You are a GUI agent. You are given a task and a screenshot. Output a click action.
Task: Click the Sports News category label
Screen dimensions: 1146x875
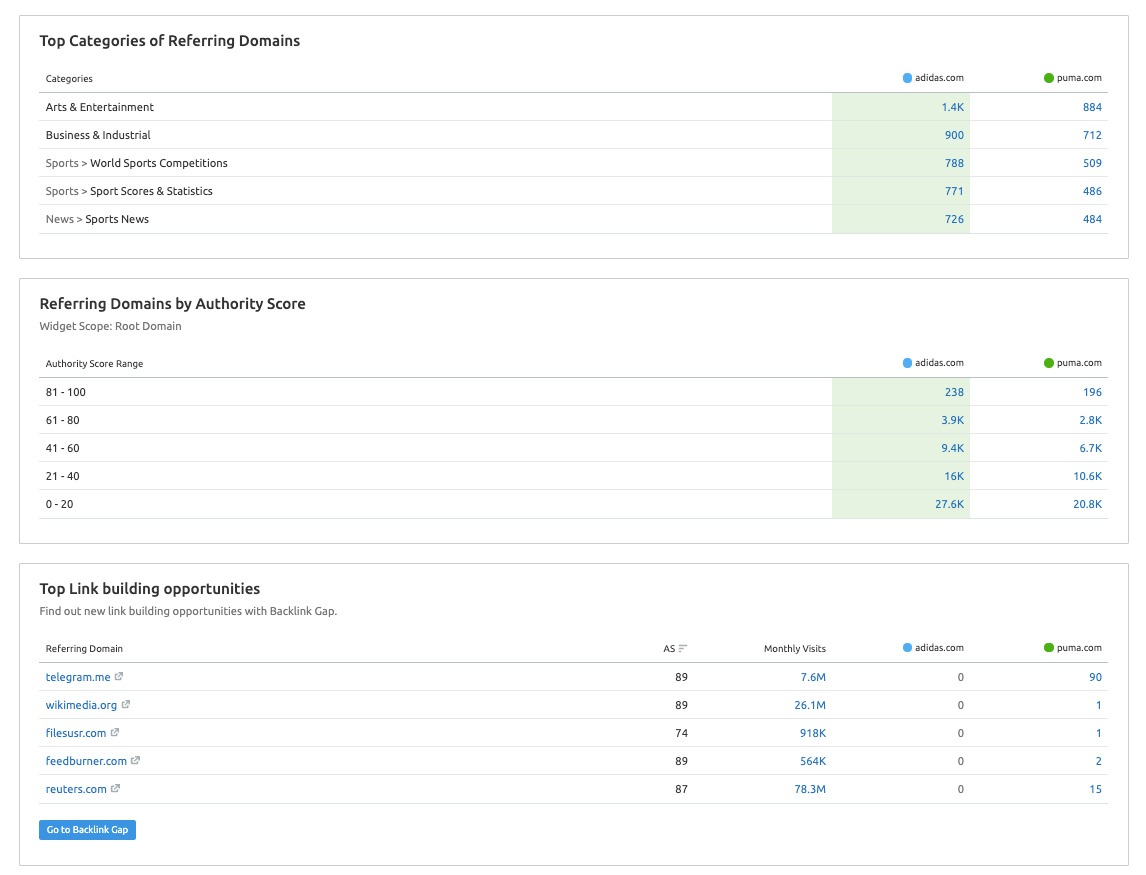click(x=117, y=219)
